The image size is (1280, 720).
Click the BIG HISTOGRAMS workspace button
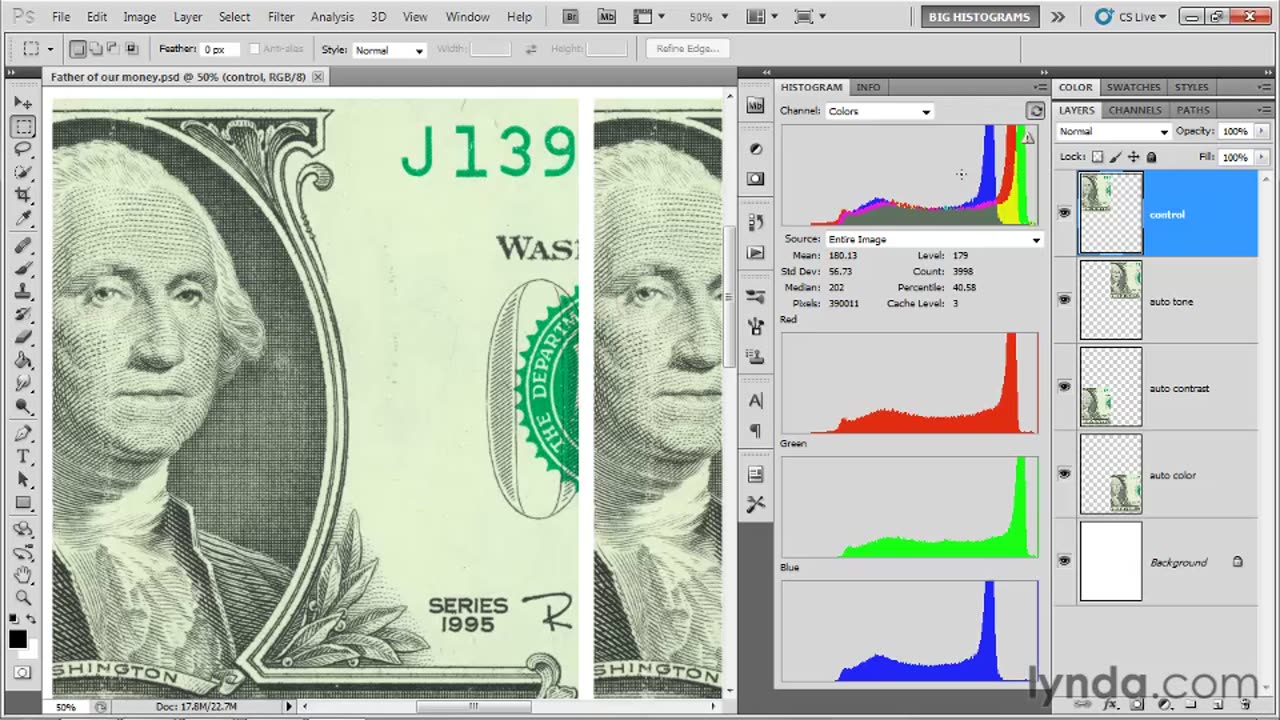(979, 17)
